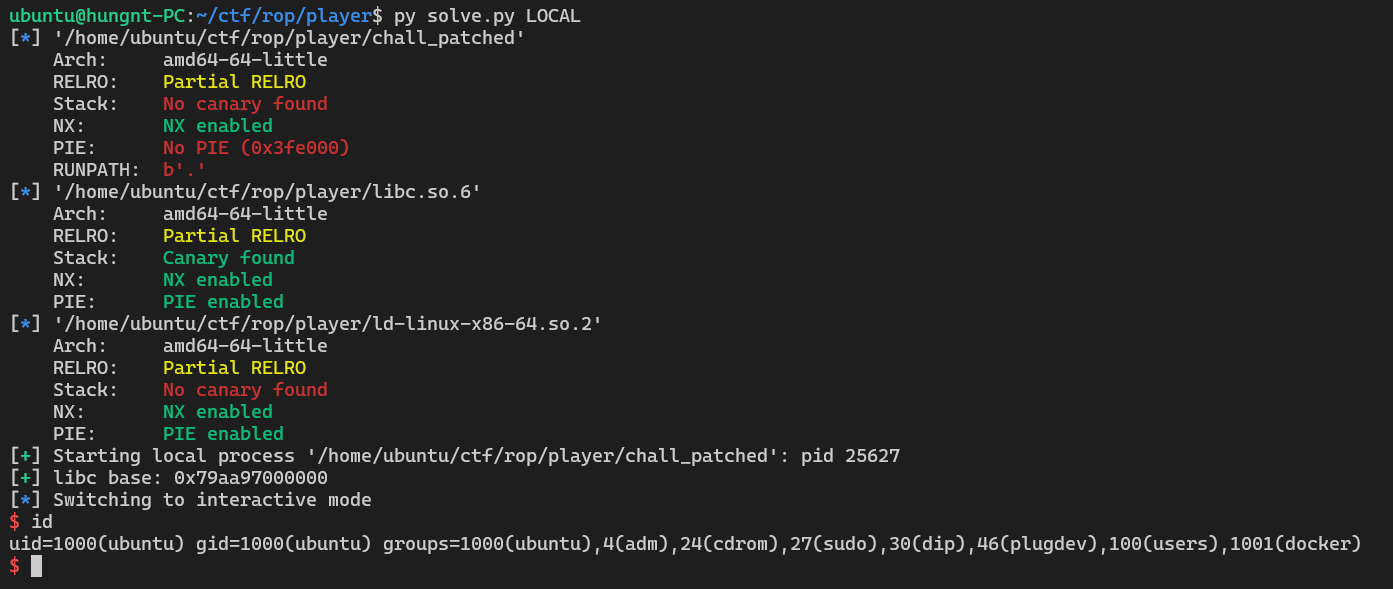The height and width of the screenshot is (589, 1393).
Task: Click the red 'No PIE (0x3fe000)' value
Action: [x=256, y=148]
